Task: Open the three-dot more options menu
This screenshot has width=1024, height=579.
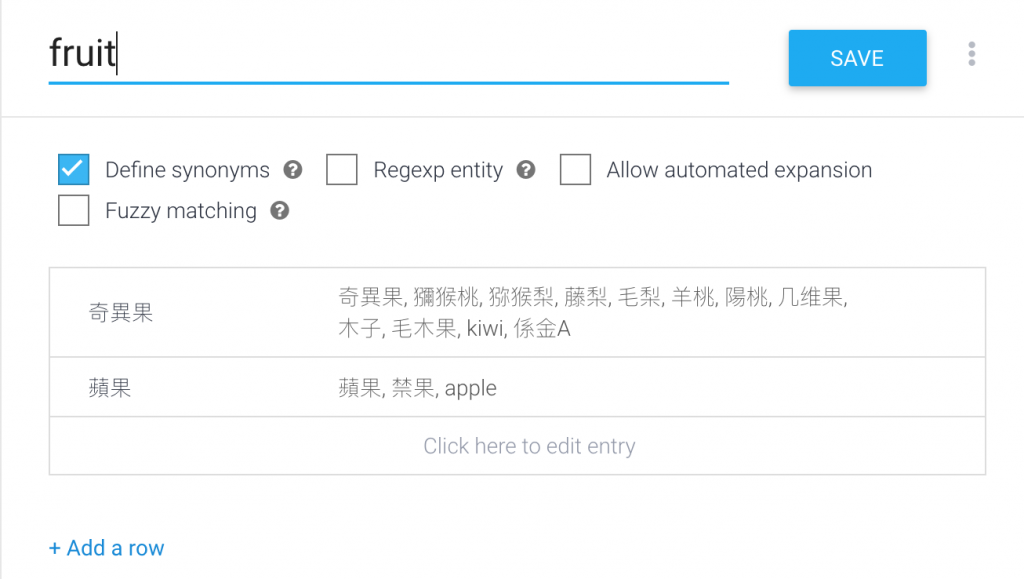Action: click(x=972, y=54)
